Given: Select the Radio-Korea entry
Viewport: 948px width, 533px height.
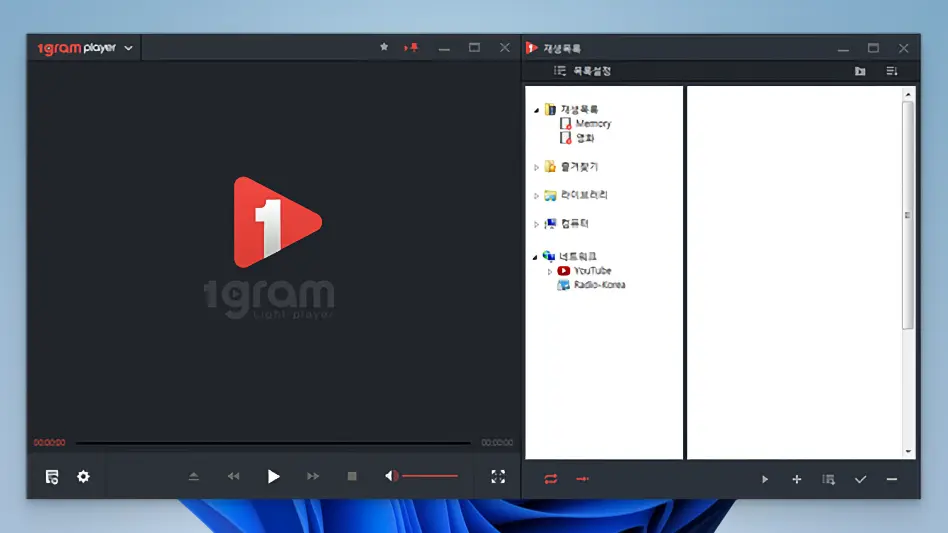Looking at the screenshot, I should [600, 285].
